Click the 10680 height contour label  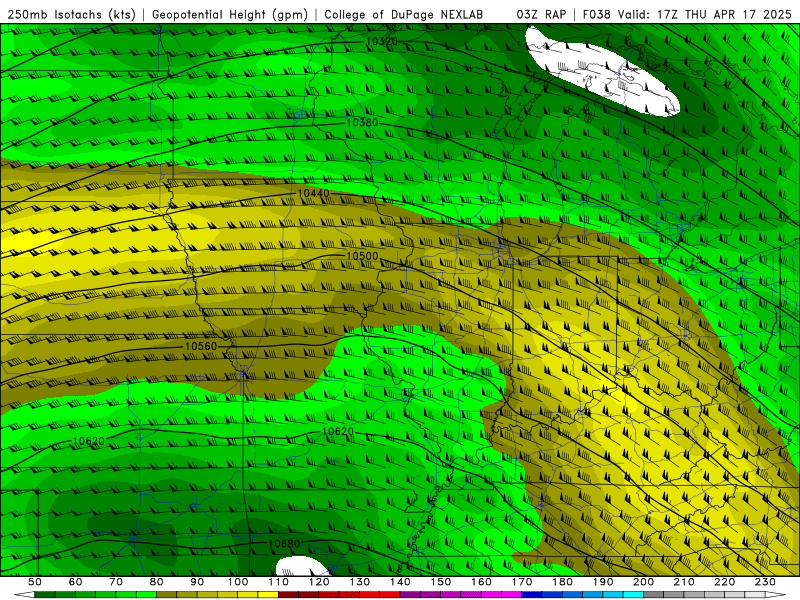click(284, 544)
